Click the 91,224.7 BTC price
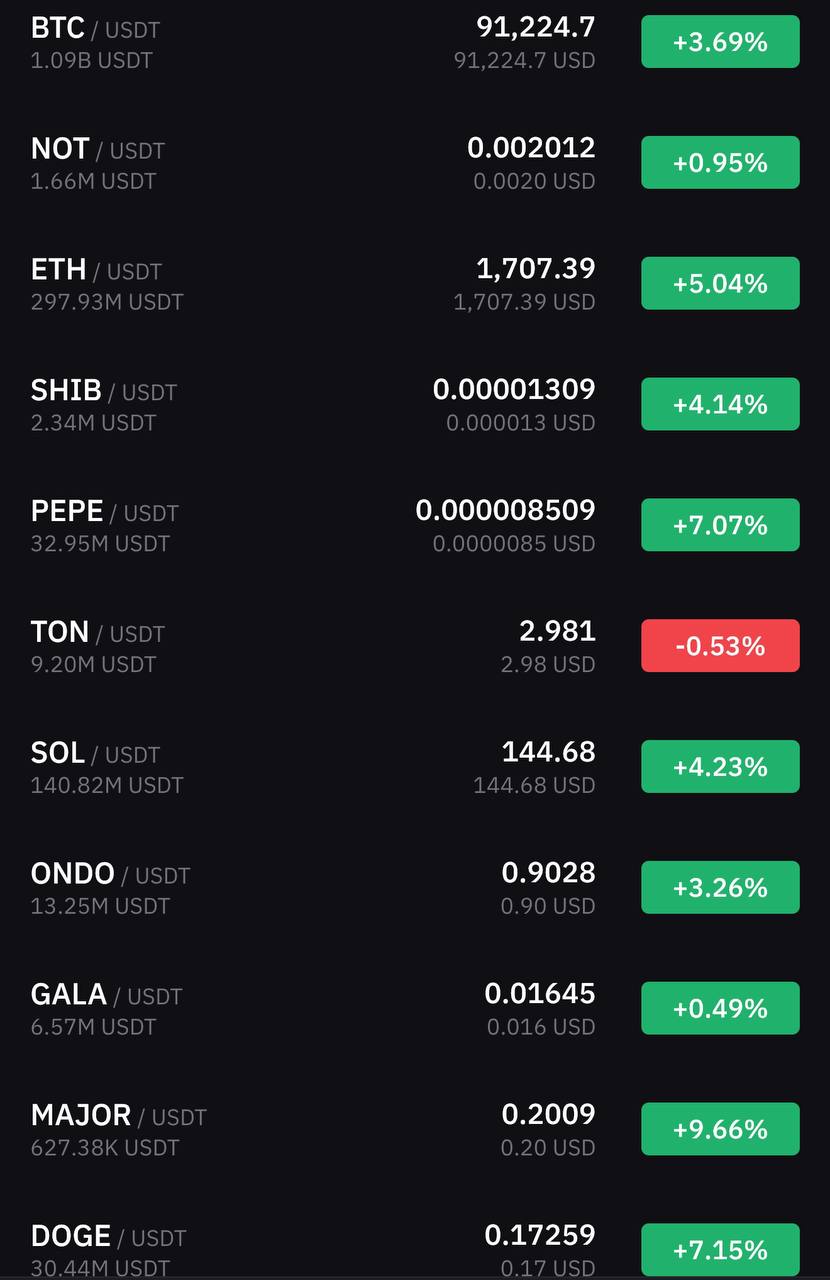 536,27
